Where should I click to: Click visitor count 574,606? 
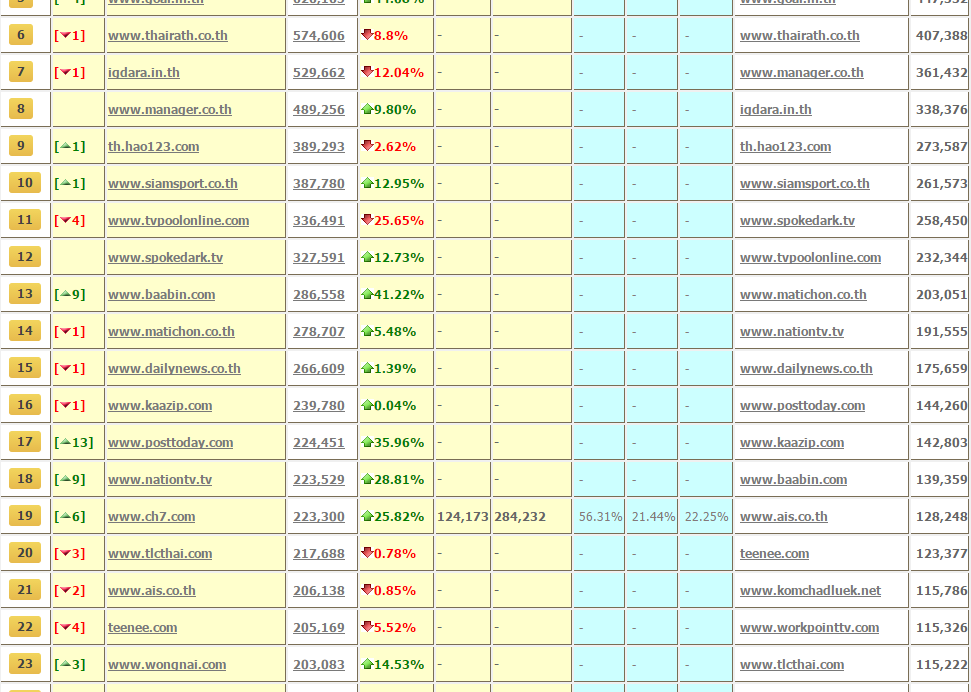click(318, 36)
